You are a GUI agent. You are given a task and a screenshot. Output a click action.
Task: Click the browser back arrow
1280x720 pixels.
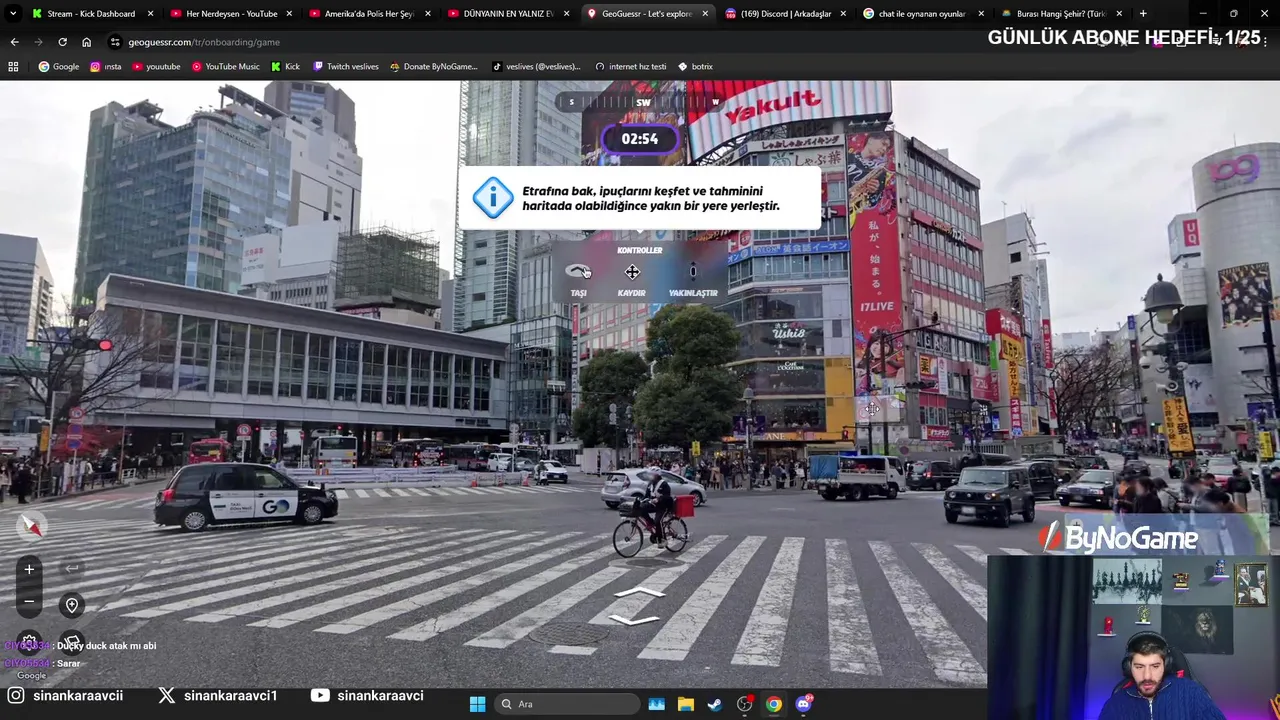click(x=14, y=42)
